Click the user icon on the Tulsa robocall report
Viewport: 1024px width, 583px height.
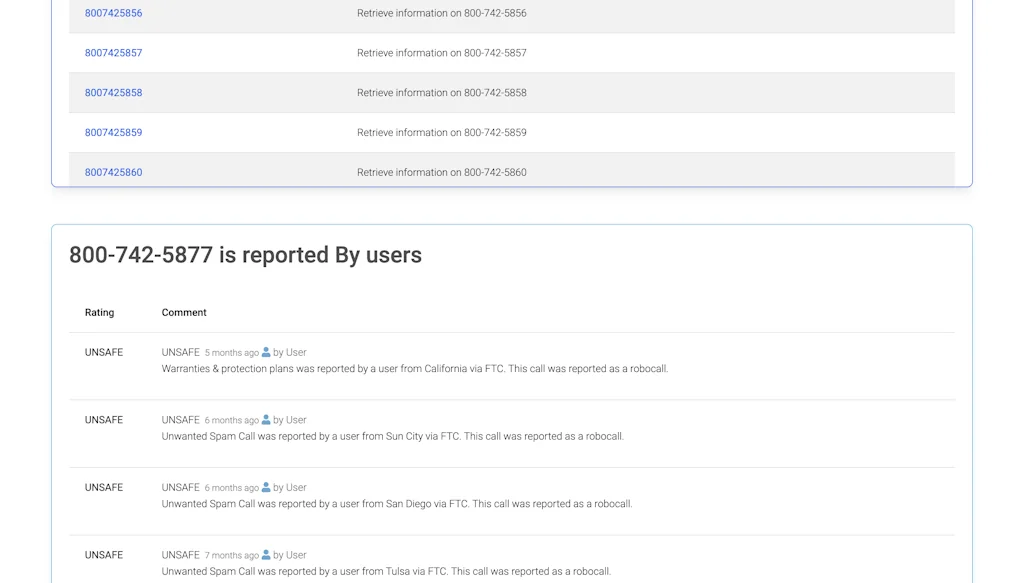click(x=265, y=555)
